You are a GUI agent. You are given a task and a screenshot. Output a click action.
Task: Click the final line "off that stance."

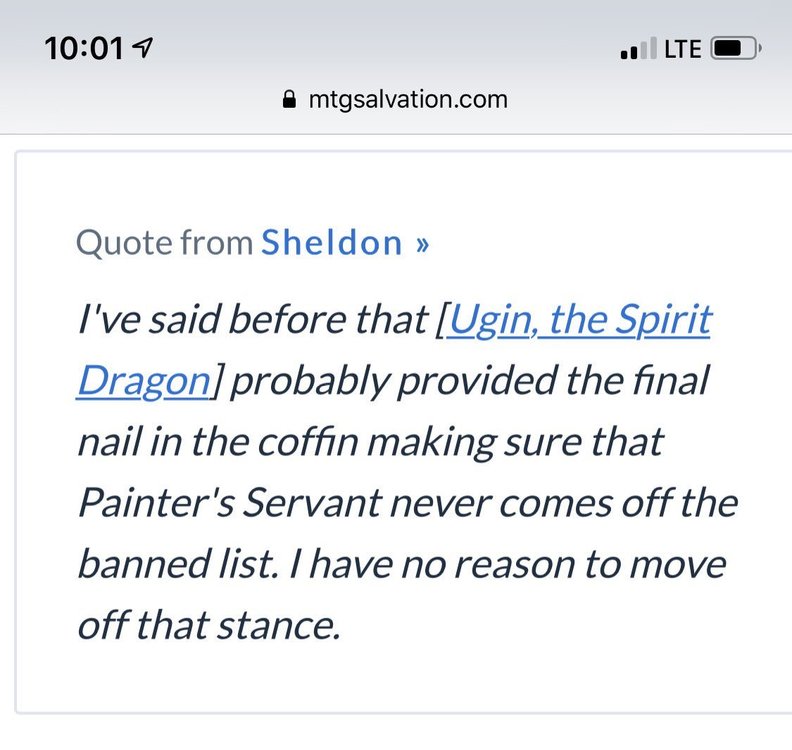click(210, 624)
